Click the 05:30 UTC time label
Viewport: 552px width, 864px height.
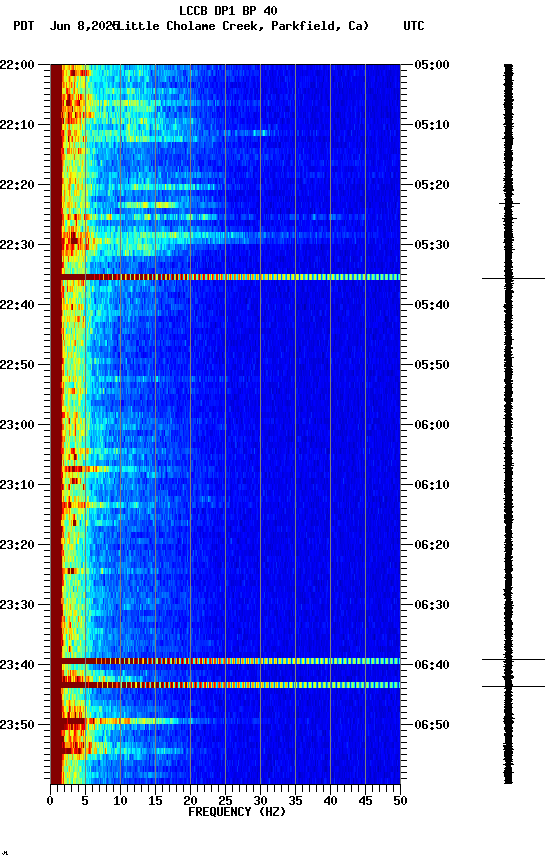pos(432,245)
